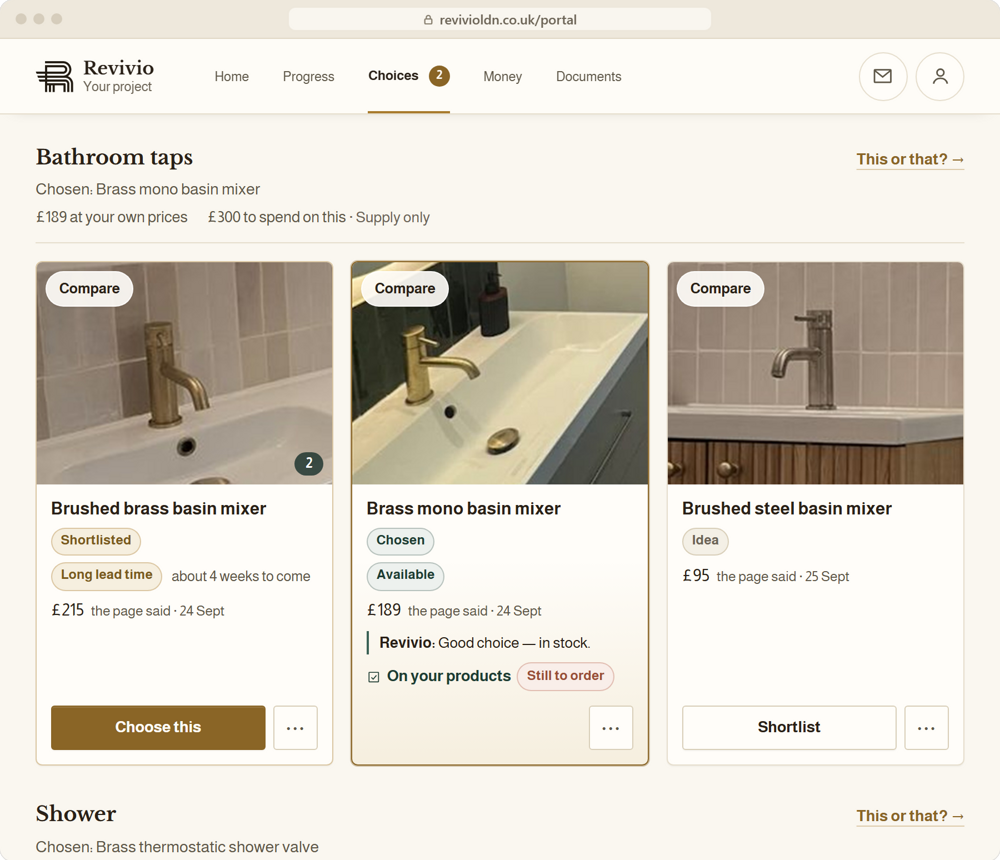The height and width of the screenshot is (860, 1000).
Task: Click the Chosen status pill
Action: coord(401,541)
